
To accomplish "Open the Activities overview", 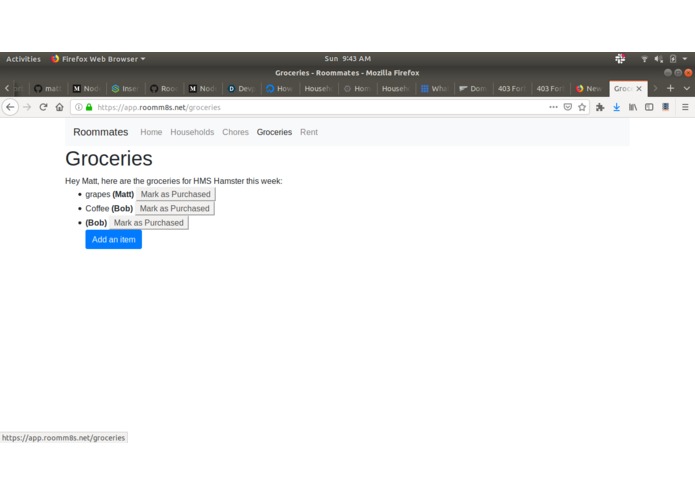I will tap(23, 59).
